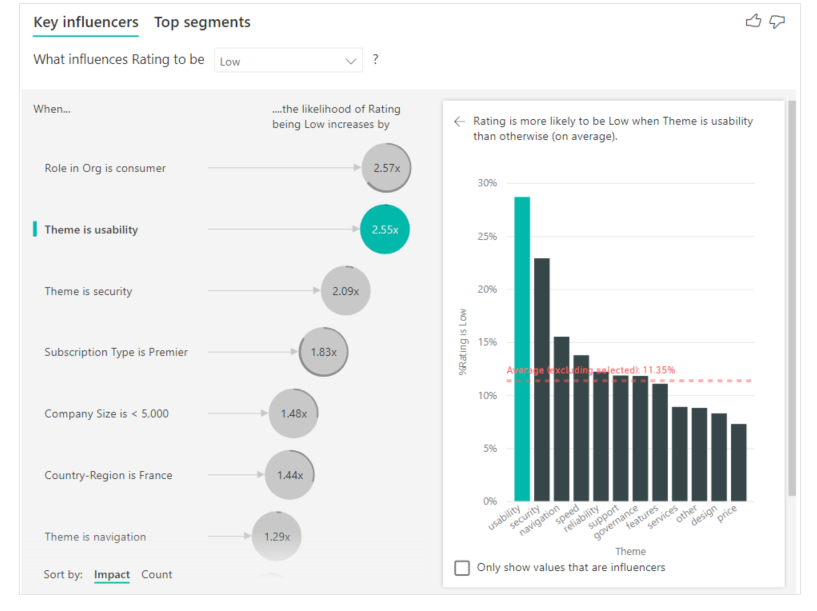817x611 pixels.
Task: Select the 2.09x security bubble
Action: (x=346, y=291)
